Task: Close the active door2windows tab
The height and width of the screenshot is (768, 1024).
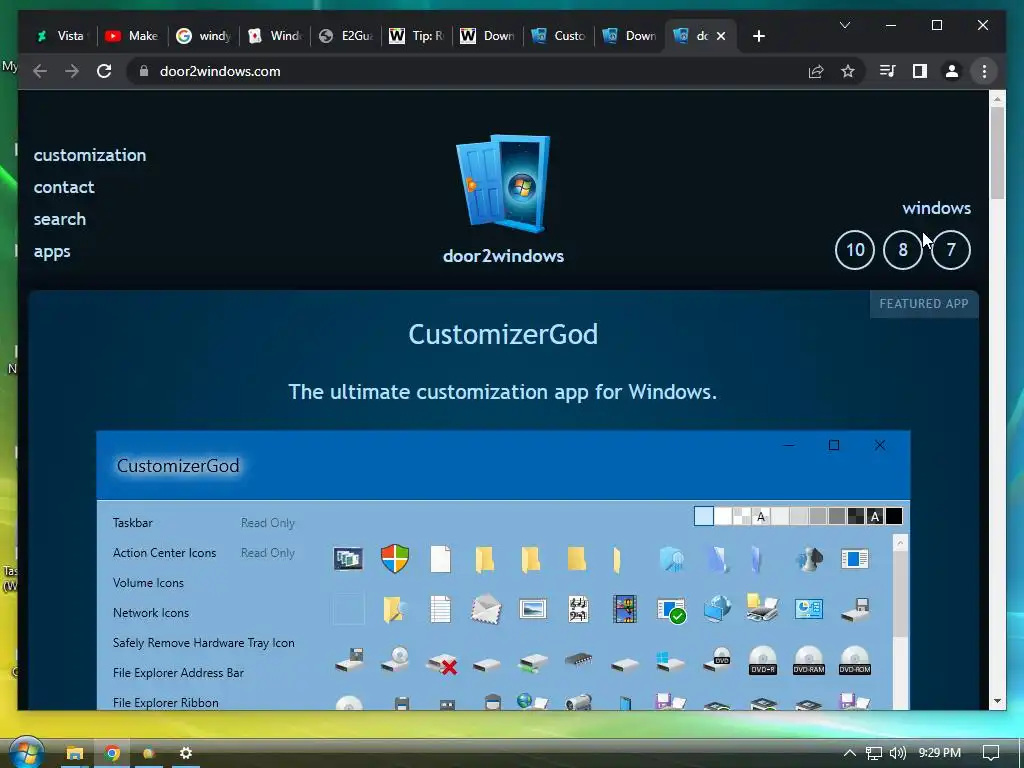Action: [x=721, y=36]
